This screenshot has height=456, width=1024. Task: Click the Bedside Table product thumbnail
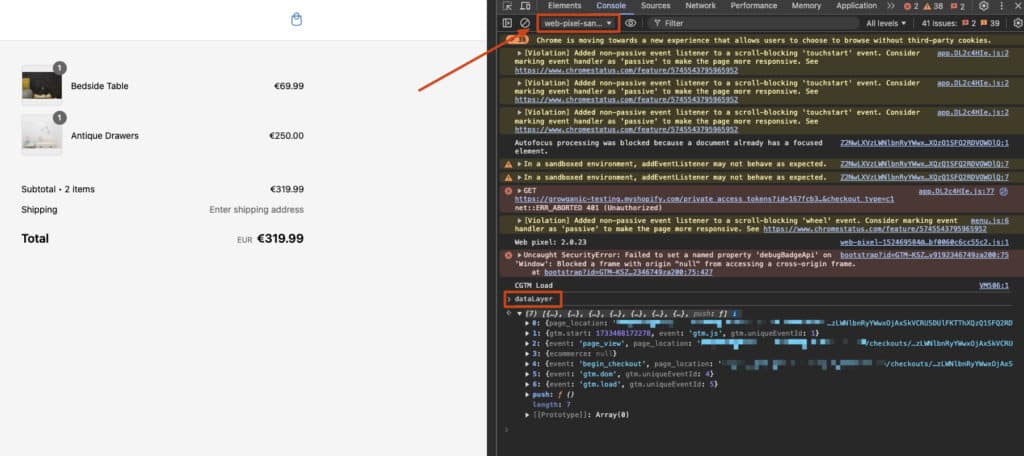pyautogui.click(x=42, y=85)
